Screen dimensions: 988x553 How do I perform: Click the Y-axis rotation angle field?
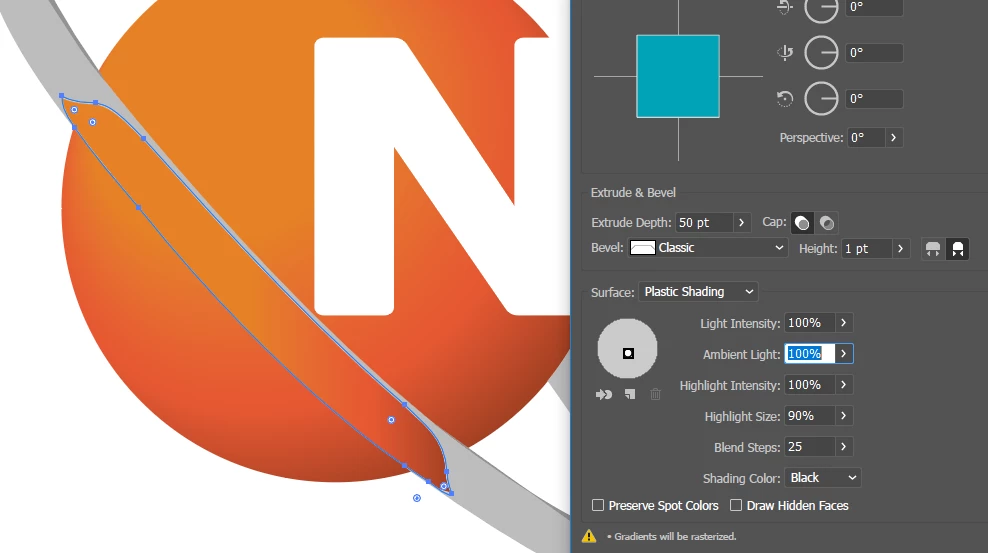(874, 53)
